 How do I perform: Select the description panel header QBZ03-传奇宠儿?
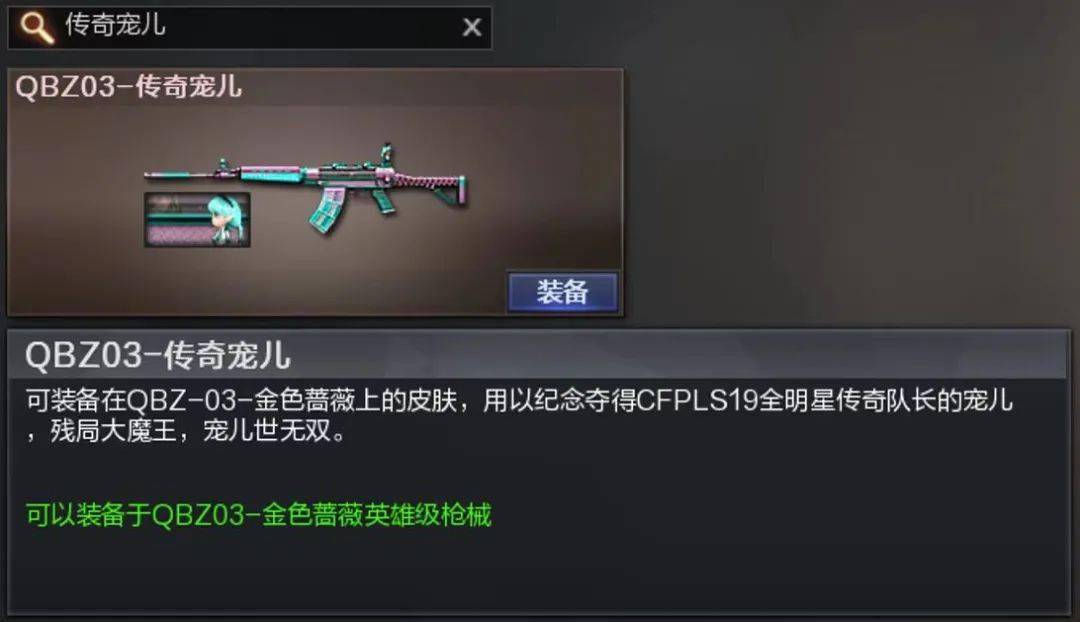pos(158,355)
